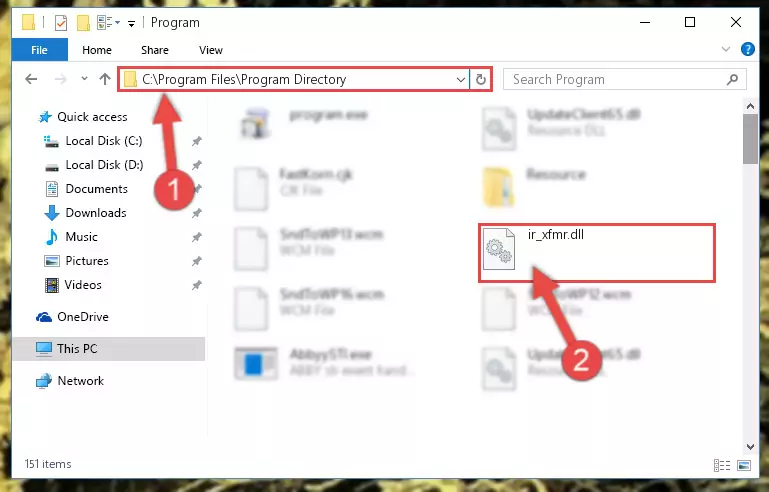The width and height of the screenshot is (769, 492).
Task: Click Properties icon in quick access toolbar
Action: (61, 23)
